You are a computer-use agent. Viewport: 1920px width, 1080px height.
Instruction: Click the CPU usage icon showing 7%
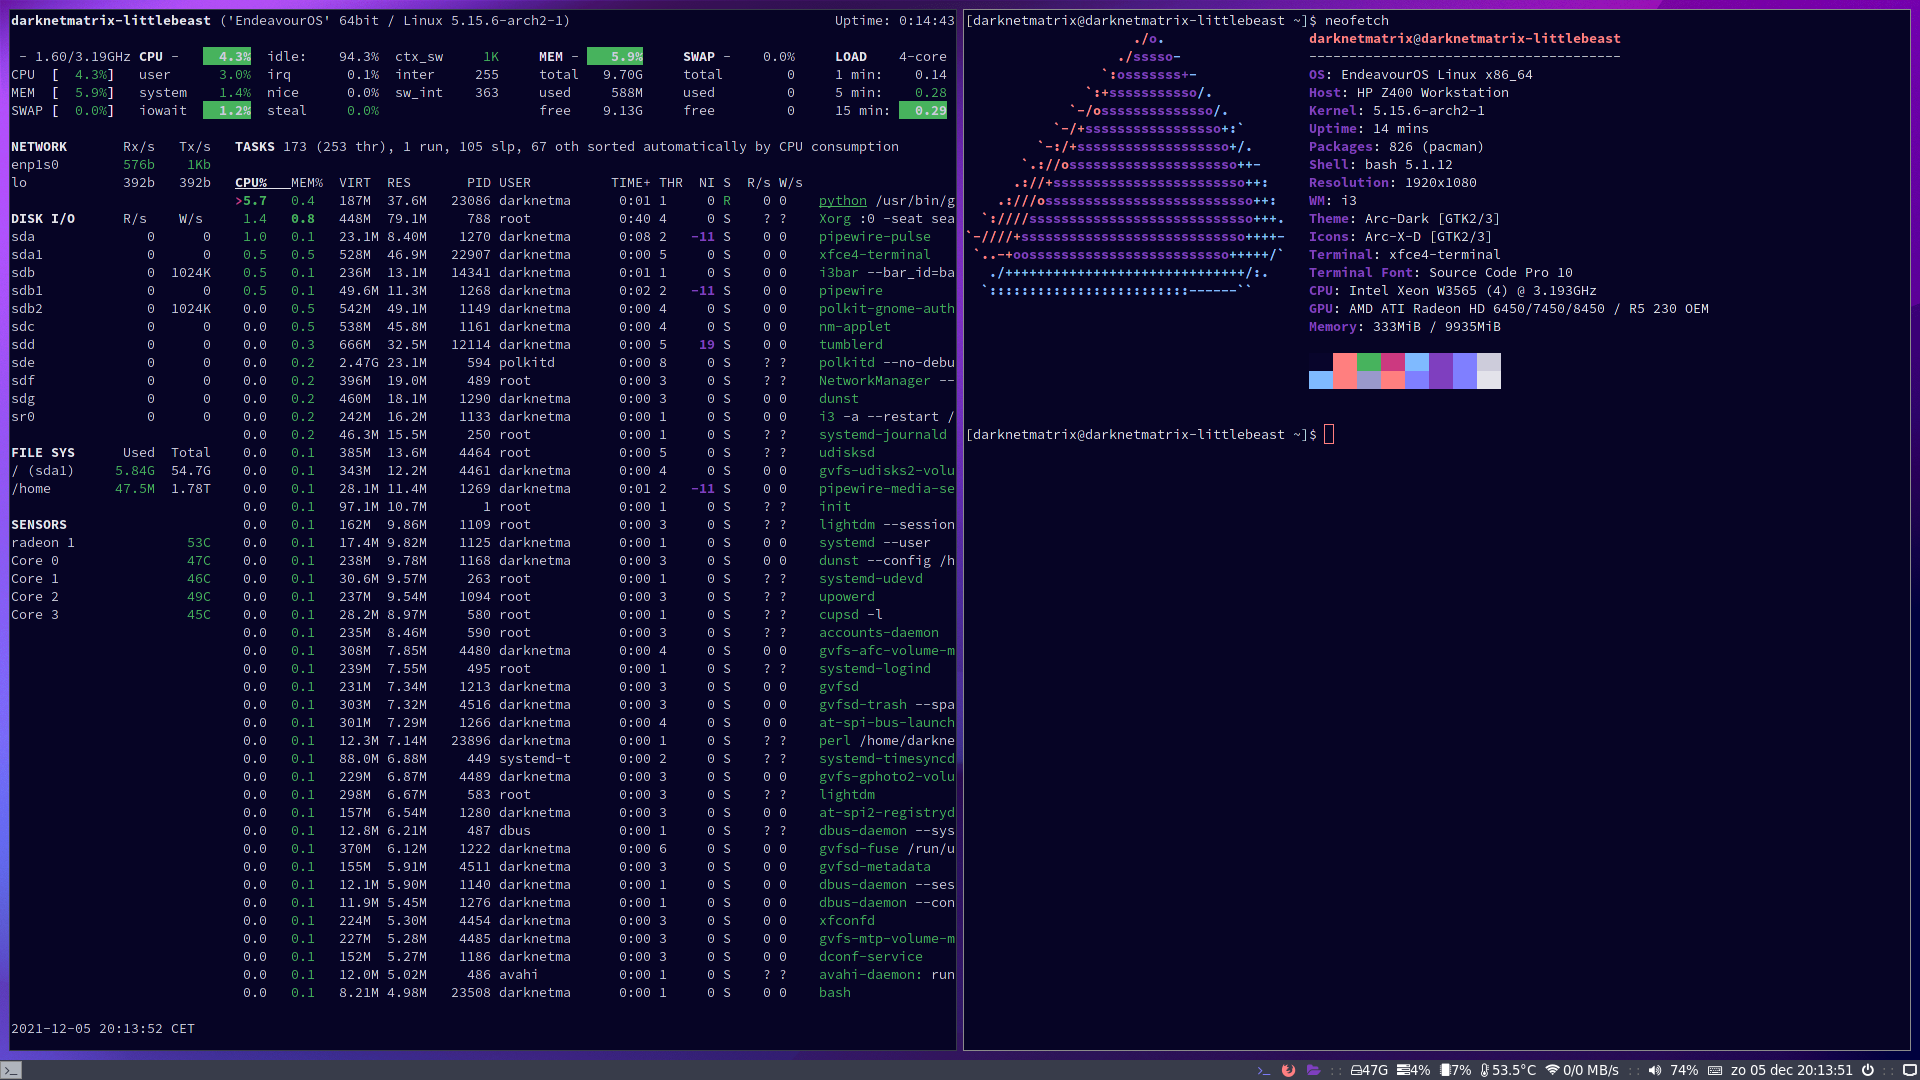pyautogui.click(x=1445, y=1070)
